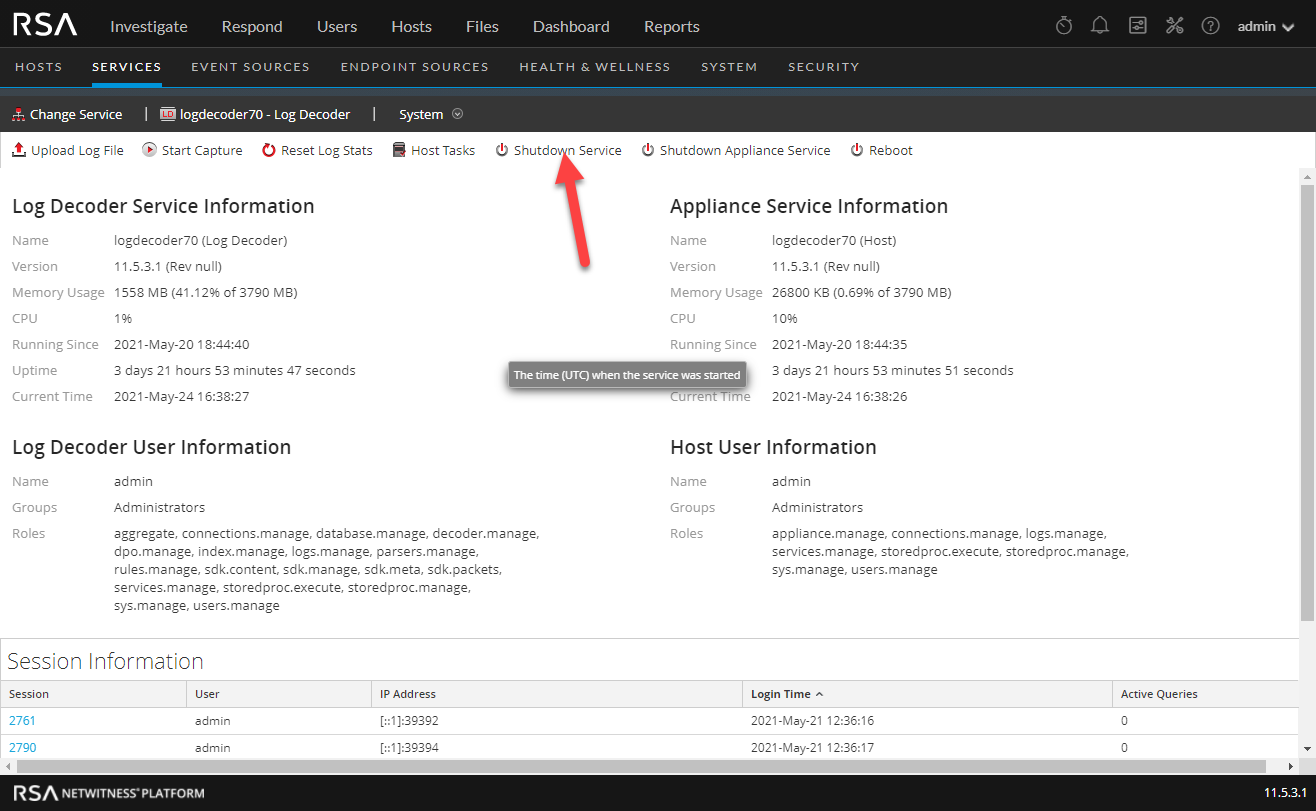
Task: Click the Reset Log Stats icon
Action: (269, 150)
